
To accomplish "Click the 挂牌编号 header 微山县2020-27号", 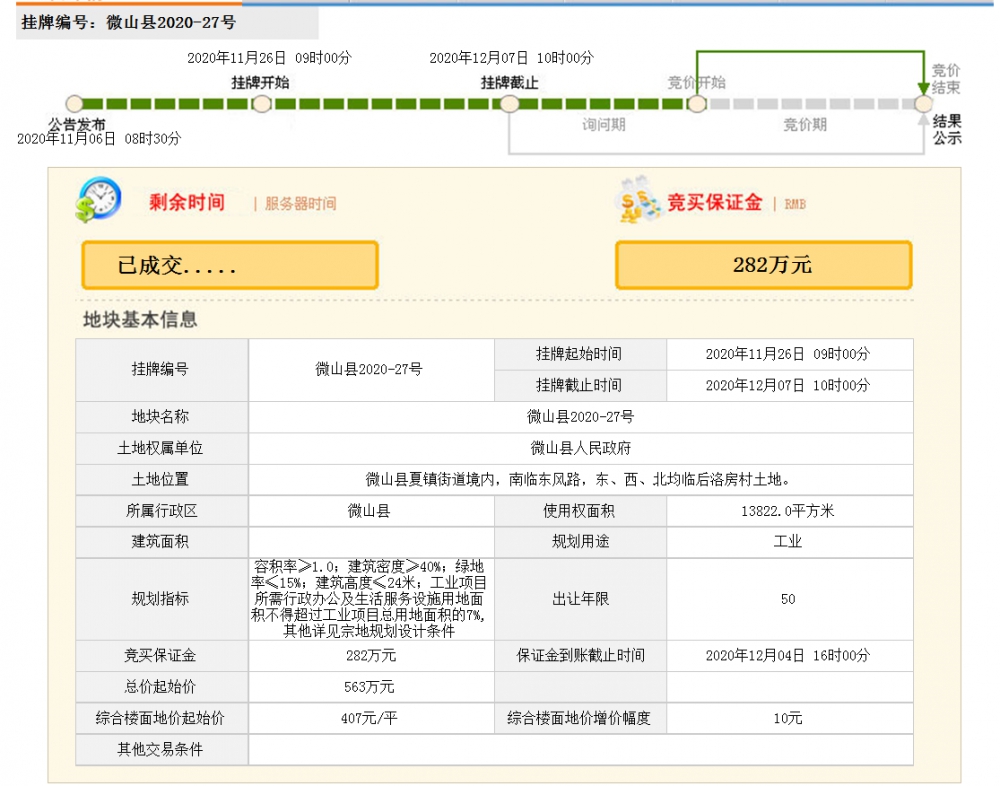I will [x=129, y=23].
